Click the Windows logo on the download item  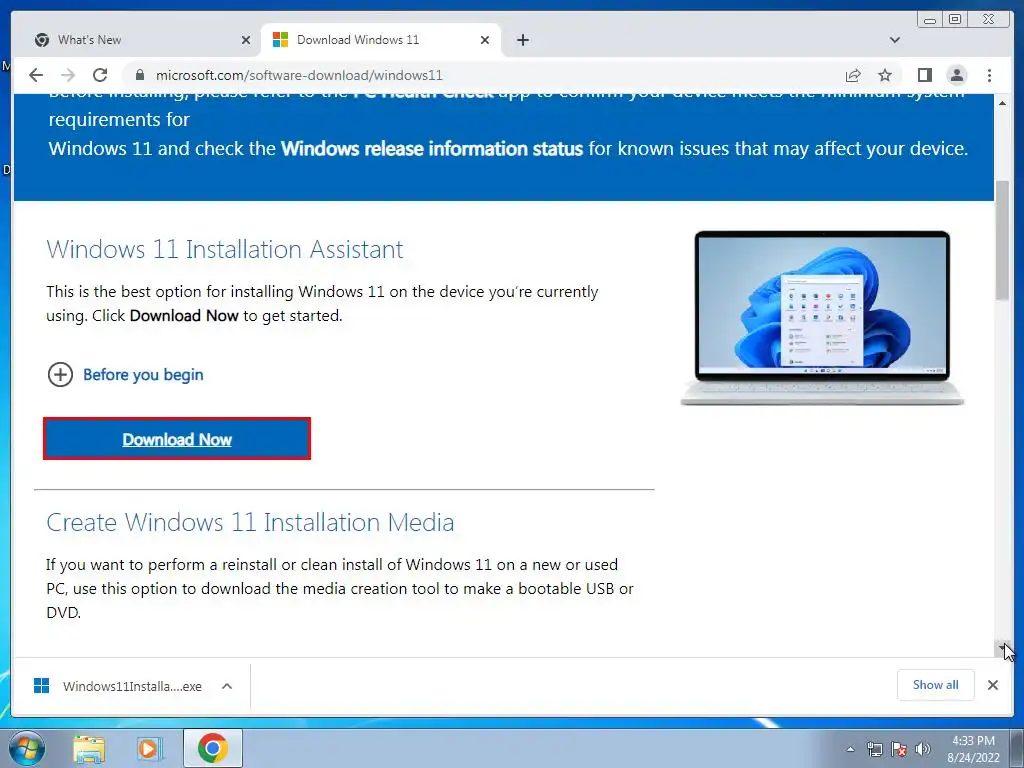(x=41, y=686)
